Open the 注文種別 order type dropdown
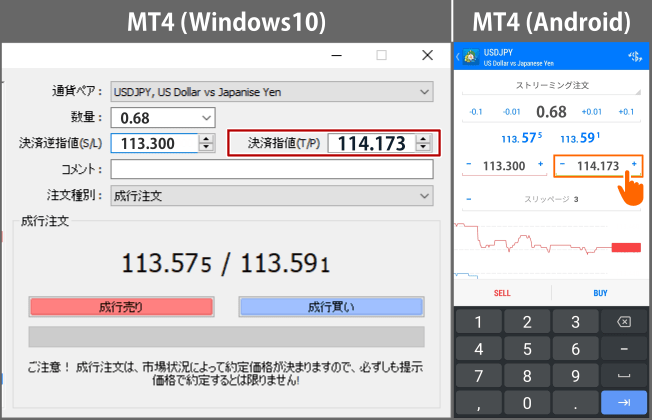This screenshot has height=420, width=652. pyautogui.click(x=272, y=196)
